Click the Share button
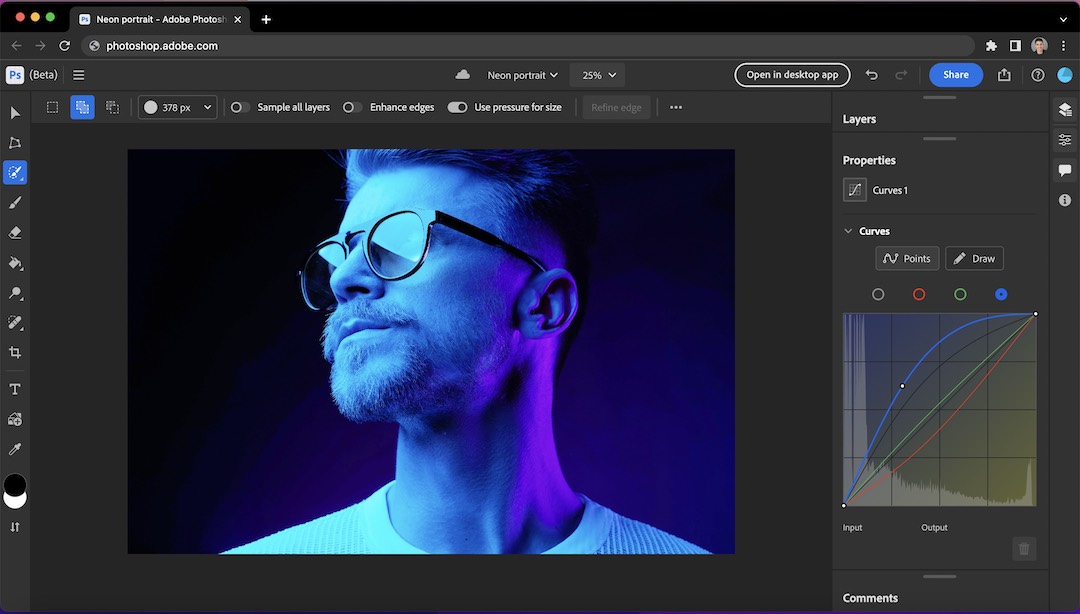 [955, 75]
